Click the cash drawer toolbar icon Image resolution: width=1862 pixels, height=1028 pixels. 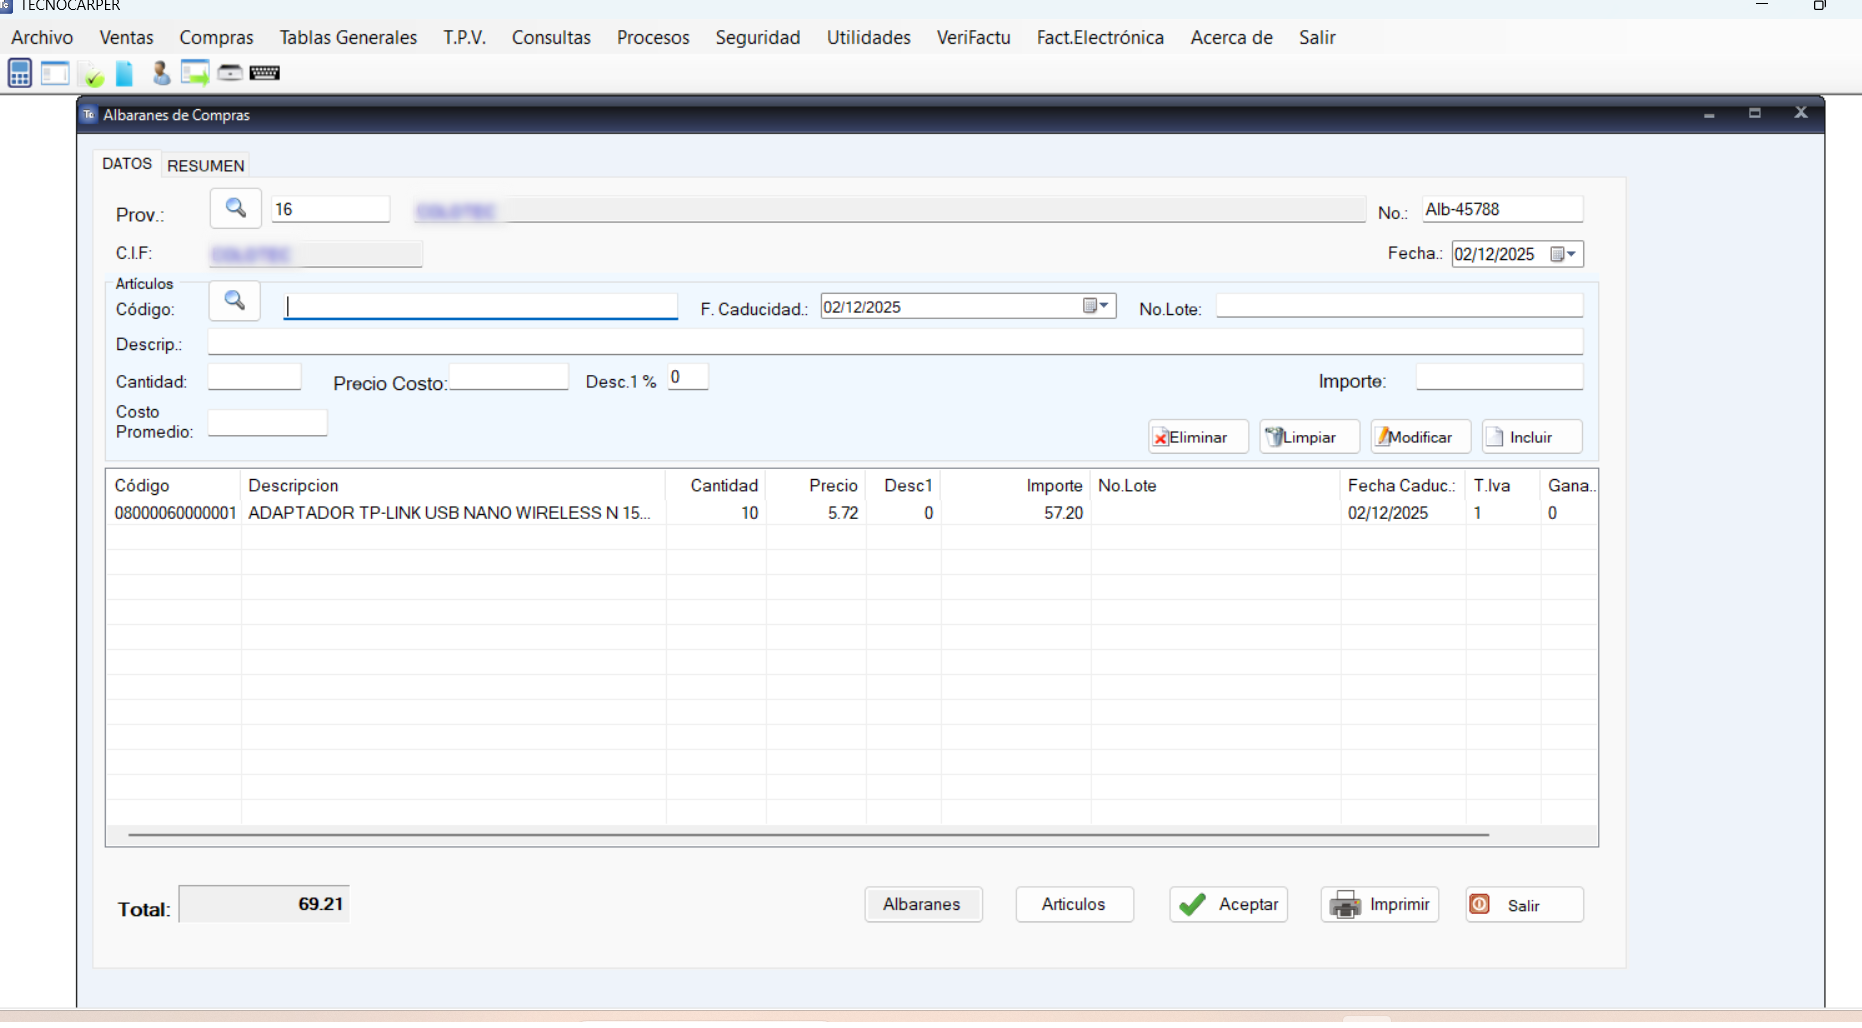tap(230, 73)
